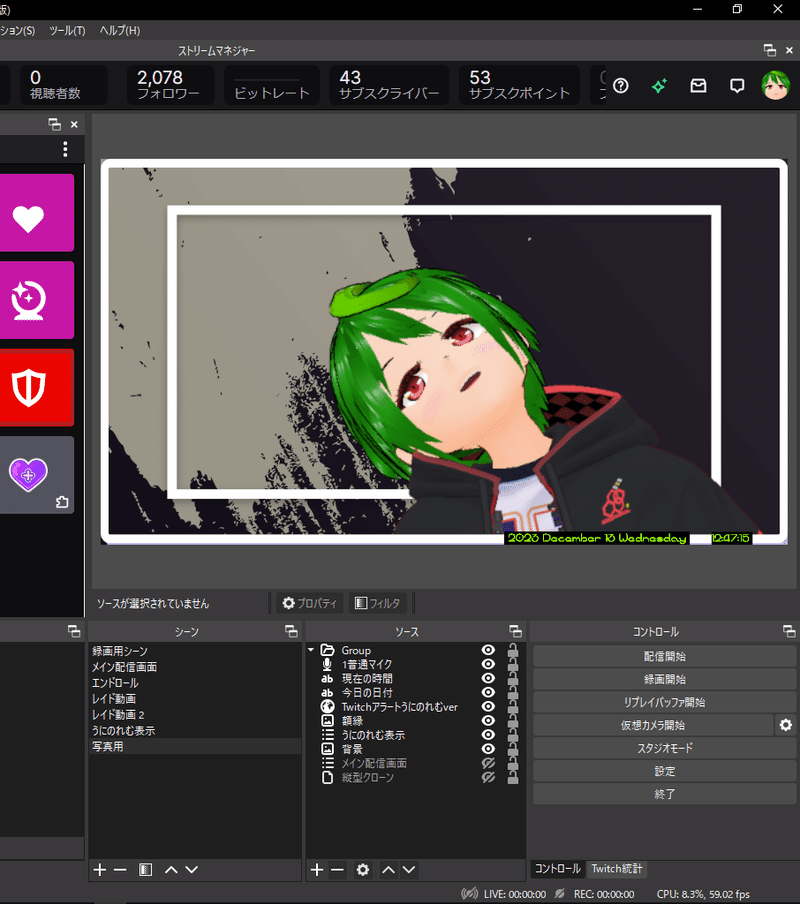Click the pink star-and-clock quick action tile

[36, 300]
